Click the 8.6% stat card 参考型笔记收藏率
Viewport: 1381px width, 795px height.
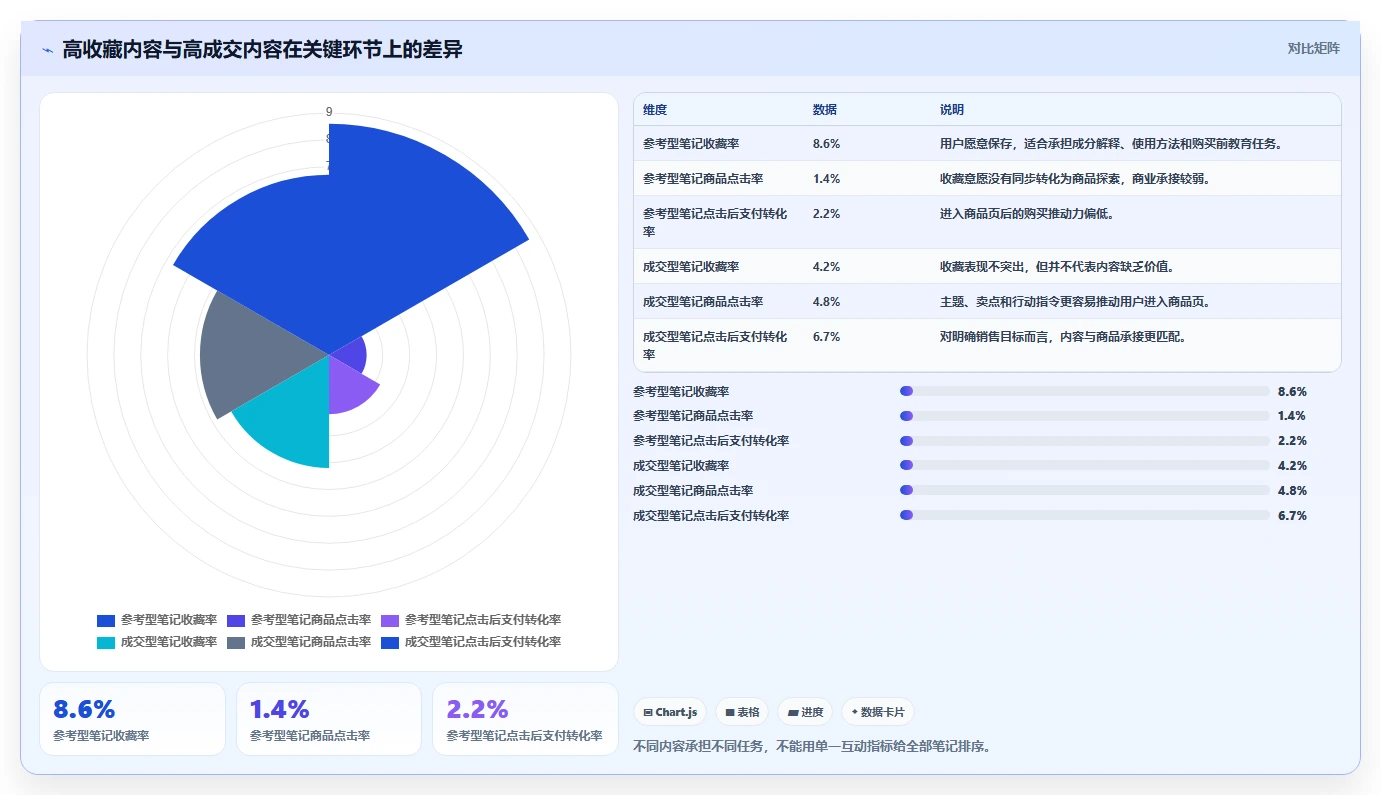[132, 719]
